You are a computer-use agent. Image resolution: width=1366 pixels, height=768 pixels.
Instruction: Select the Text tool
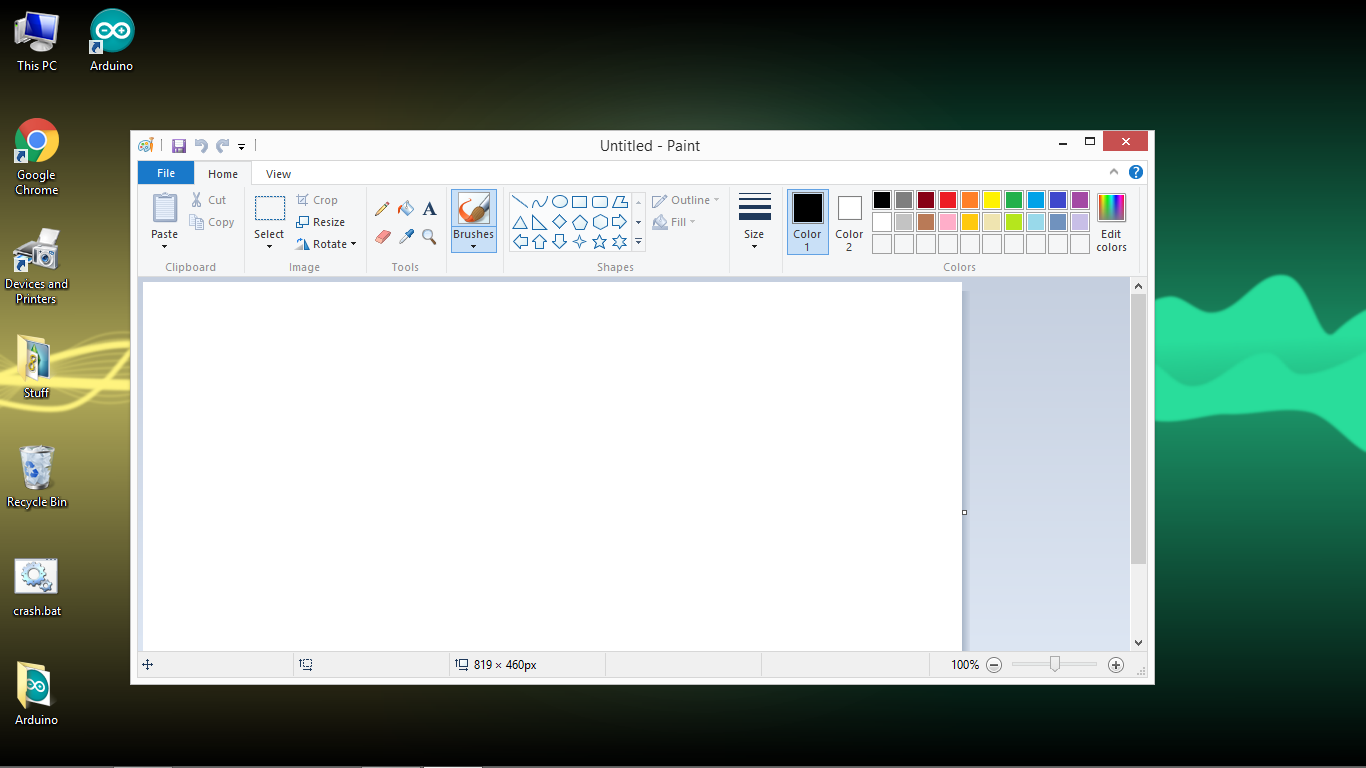pyautogui.click(x=429, y=208)
